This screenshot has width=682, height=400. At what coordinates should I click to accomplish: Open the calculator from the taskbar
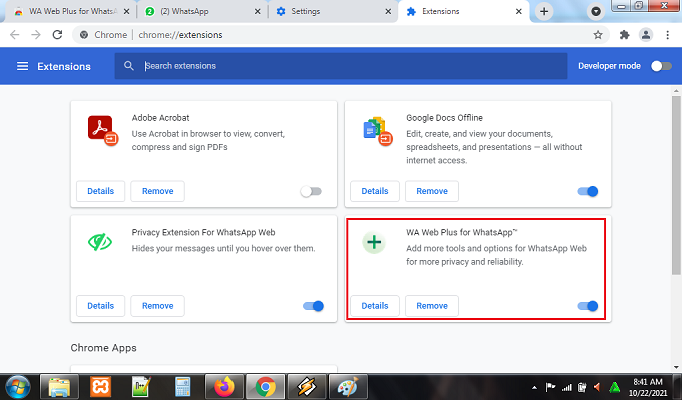(x=183, y=387)
